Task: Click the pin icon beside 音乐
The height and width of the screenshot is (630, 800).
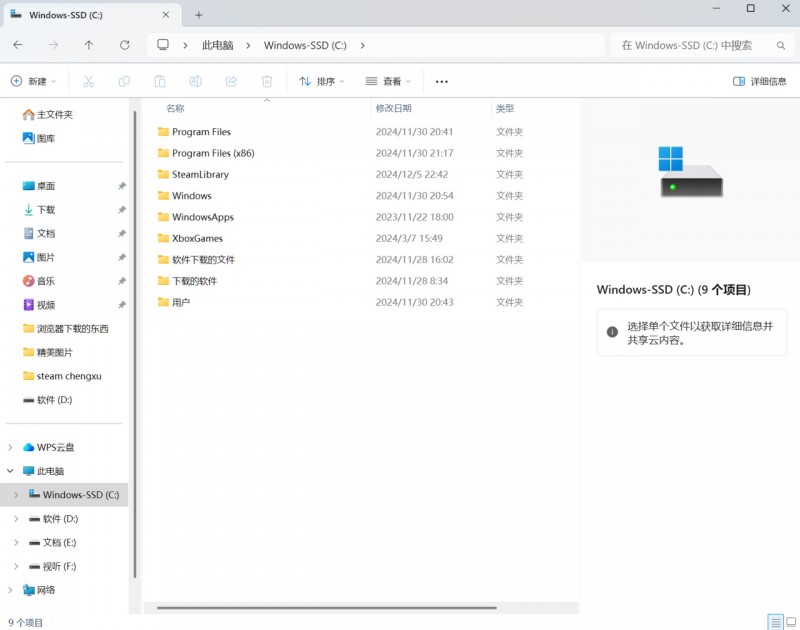Action: tap(122, 281)
